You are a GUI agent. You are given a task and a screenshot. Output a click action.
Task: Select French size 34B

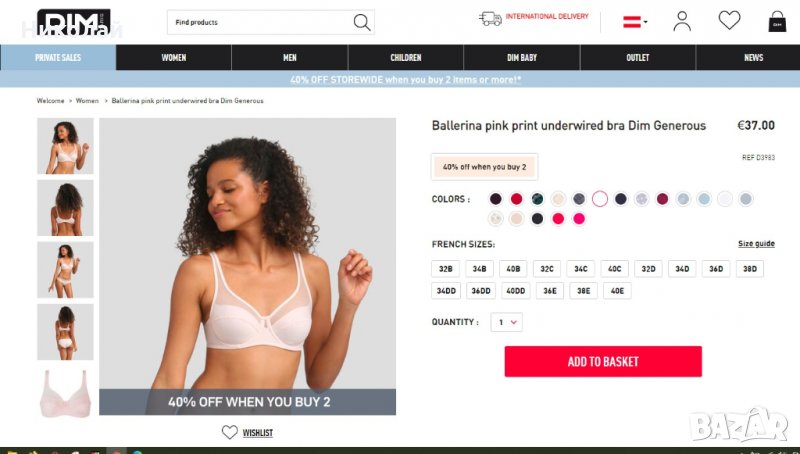point(479,269)
